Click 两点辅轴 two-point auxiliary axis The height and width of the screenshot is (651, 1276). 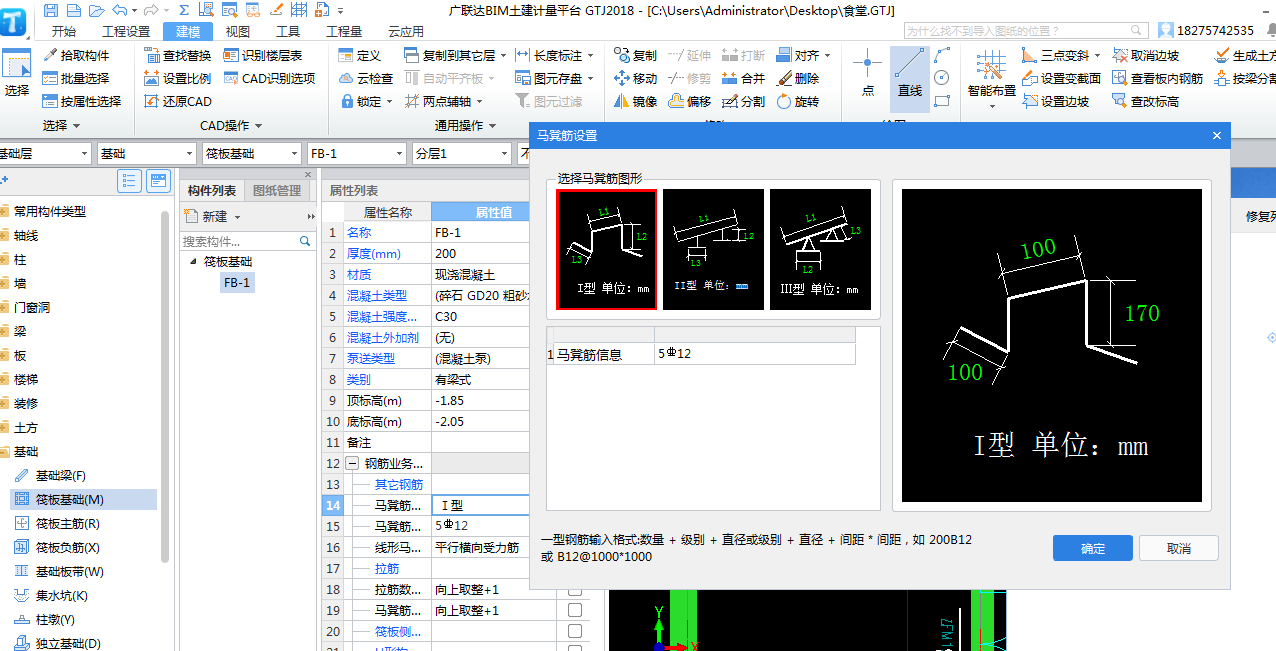pyautogui.click(x=444, y=101)
